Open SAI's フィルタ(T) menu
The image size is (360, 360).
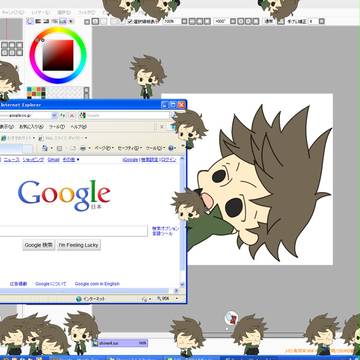click(x=86, y=12)
